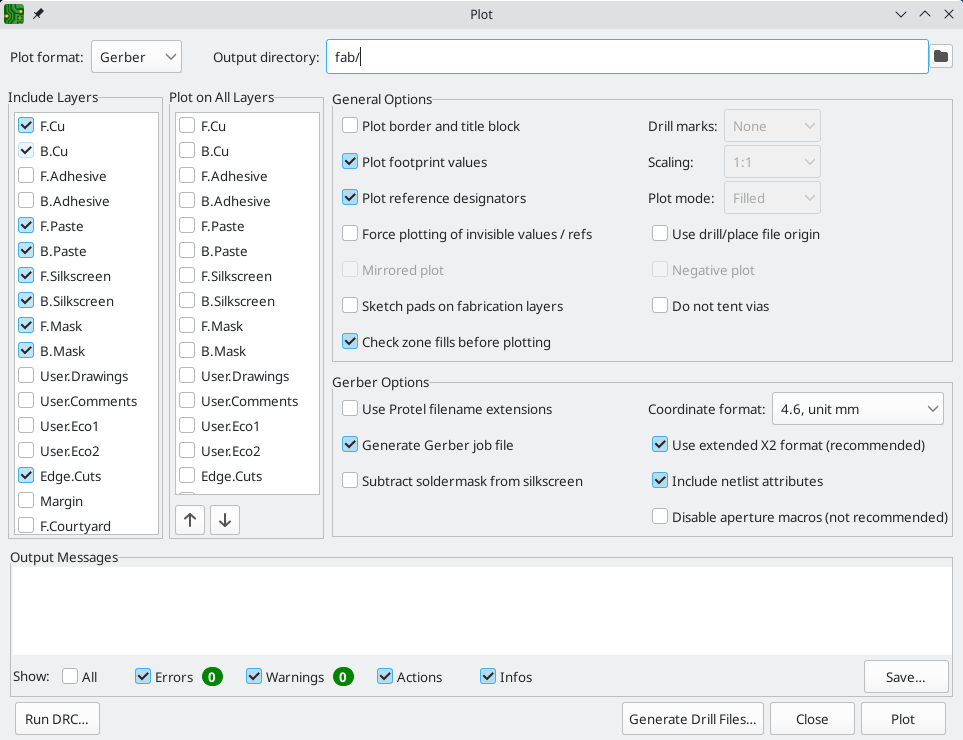Toggle Include netlist attributes
This screenshot has width=963, height=740.
click(x=660, y=481)
